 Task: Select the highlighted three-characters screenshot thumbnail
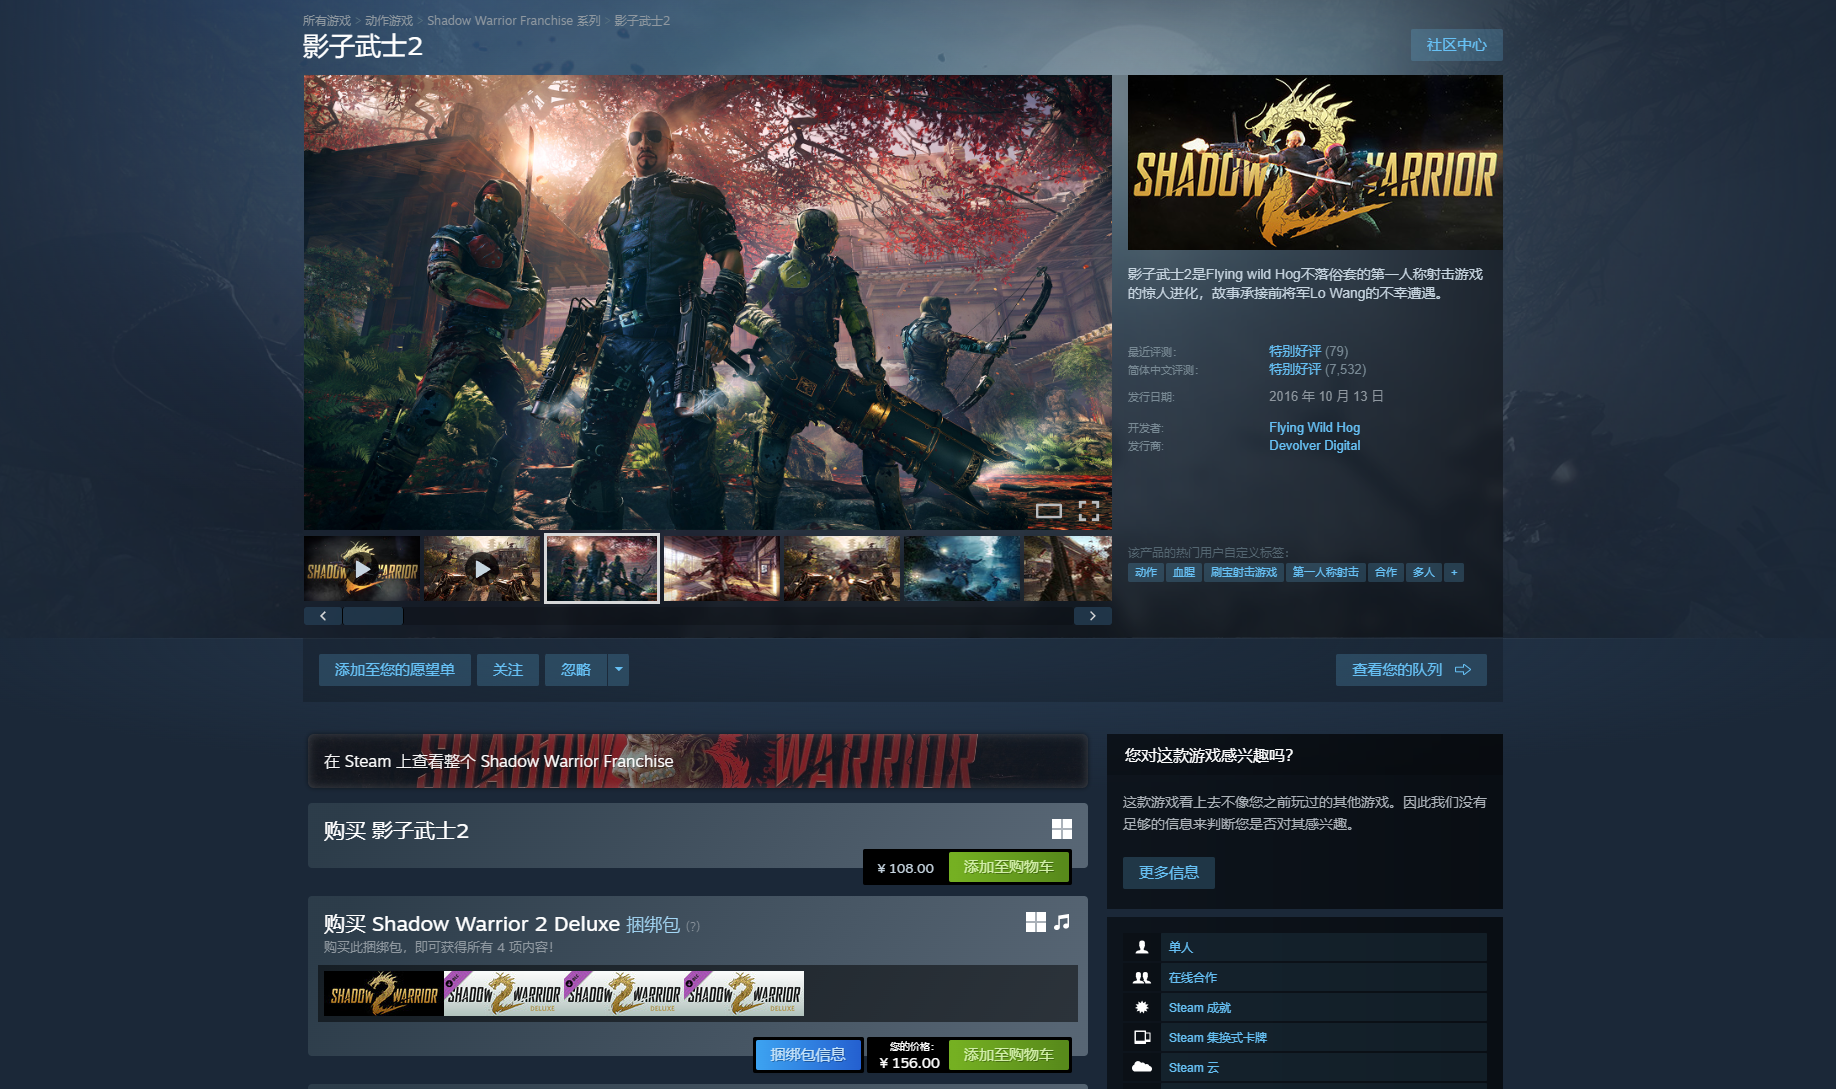pyautogui.click(x=602, y=569)
